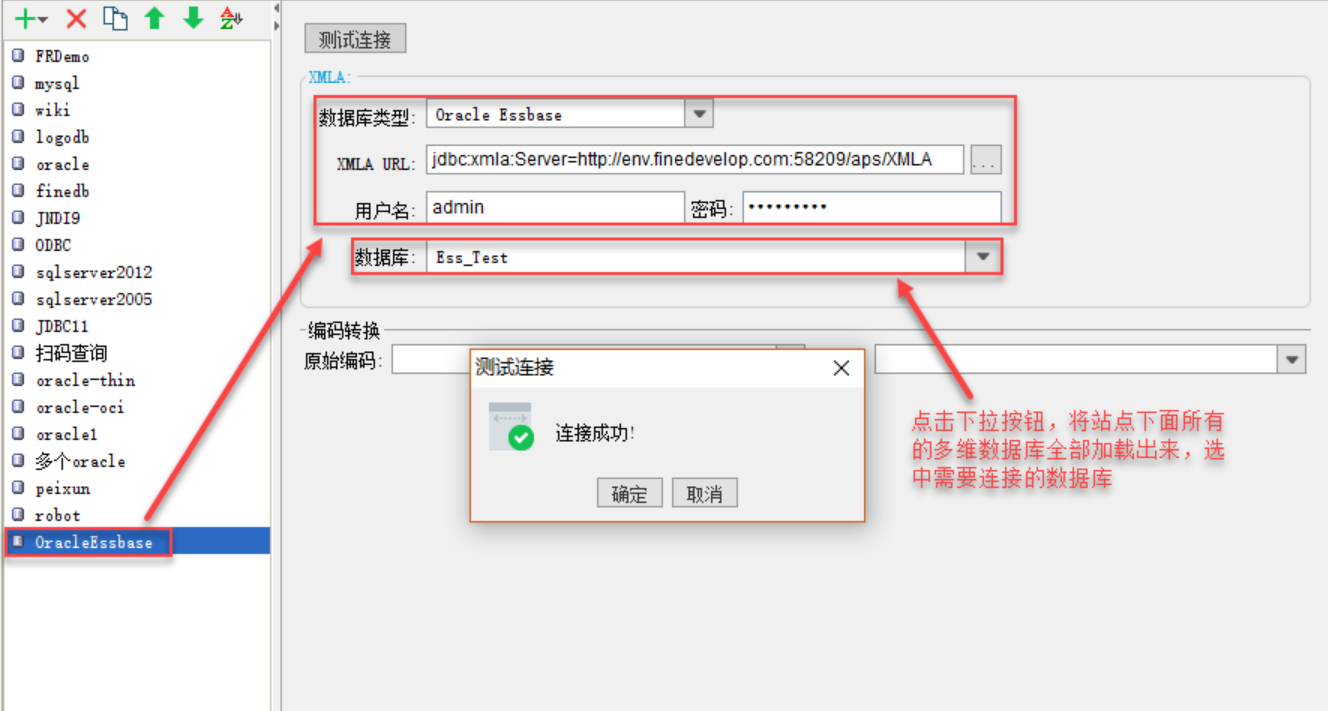Close the 测试连接 dialog with X

pos(841,368)
